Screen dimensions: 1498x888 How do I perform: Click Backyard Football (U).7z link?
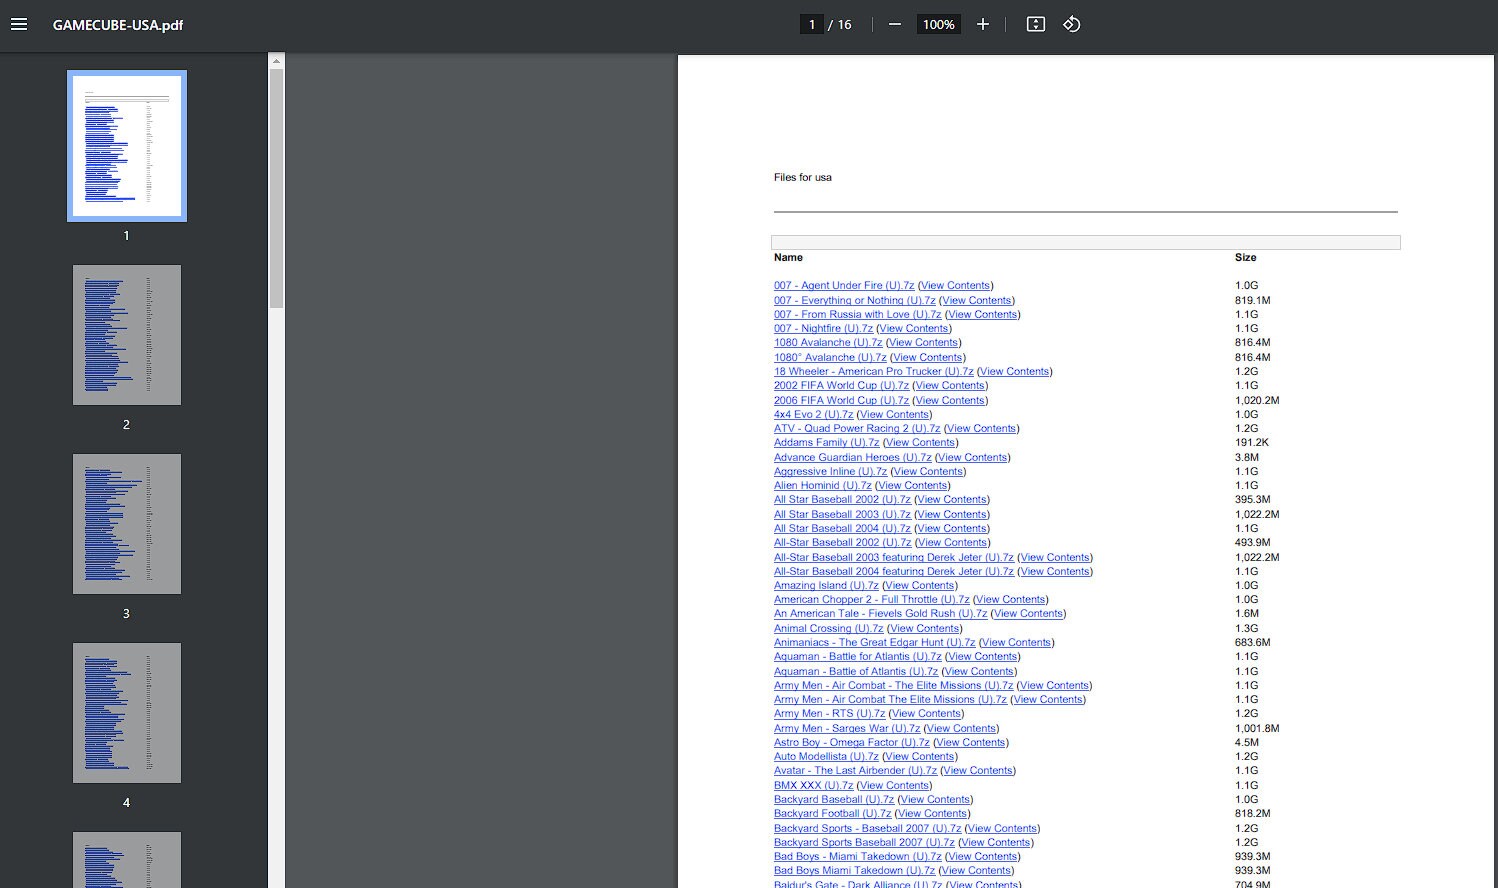click(833, 813)
